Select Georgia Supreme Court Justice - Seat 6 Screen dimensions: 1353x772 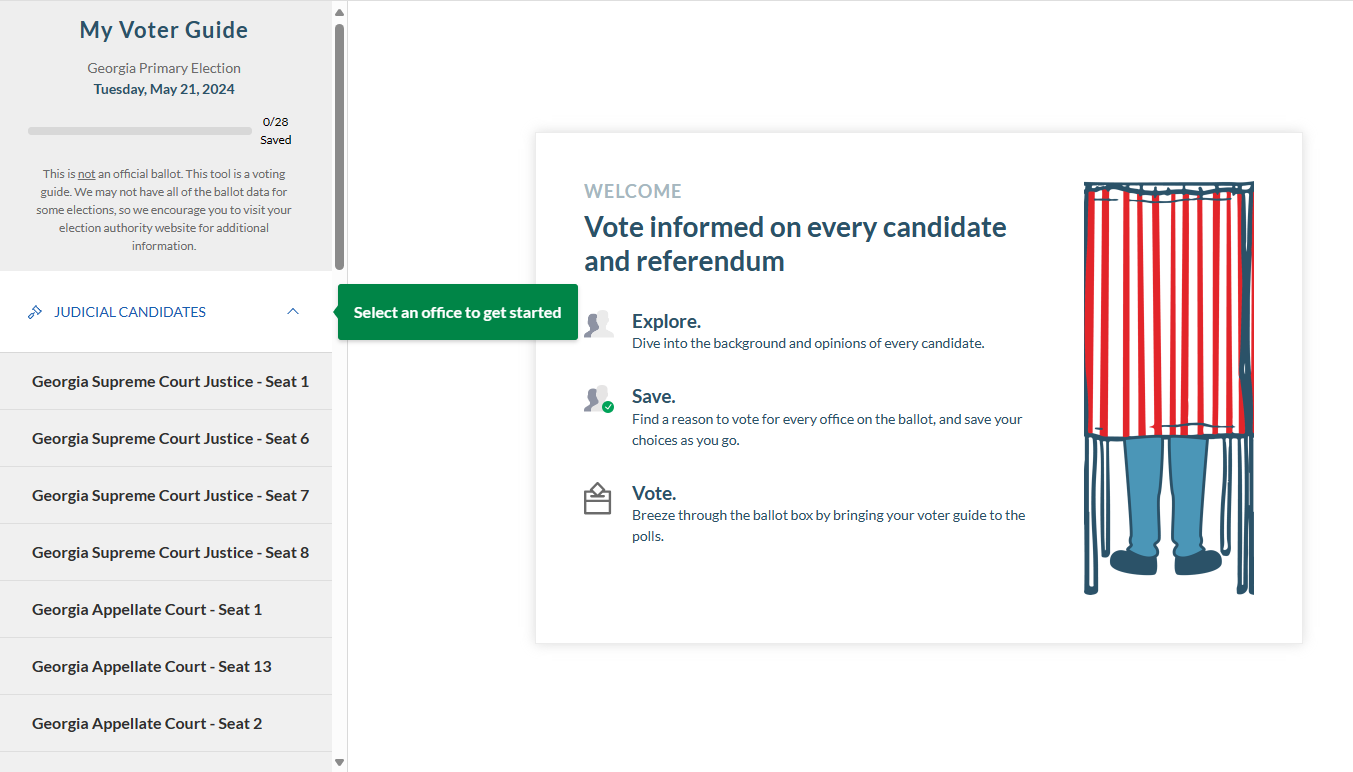166,438
